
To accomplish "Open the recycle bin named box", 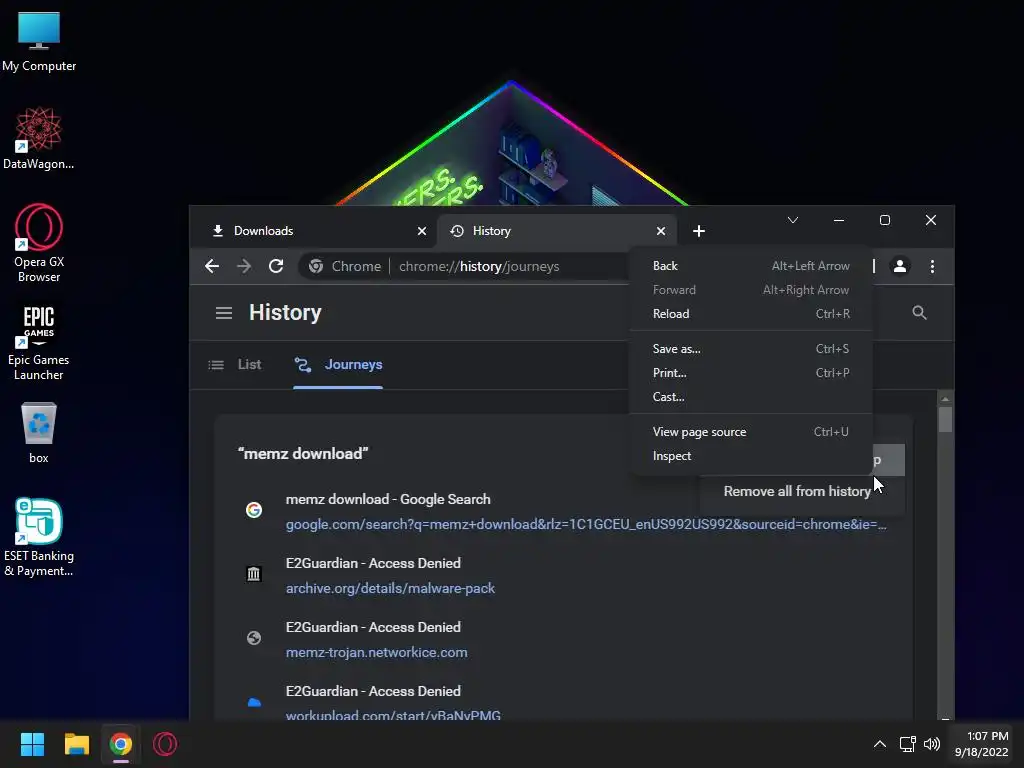I will [x=39, y=432].
